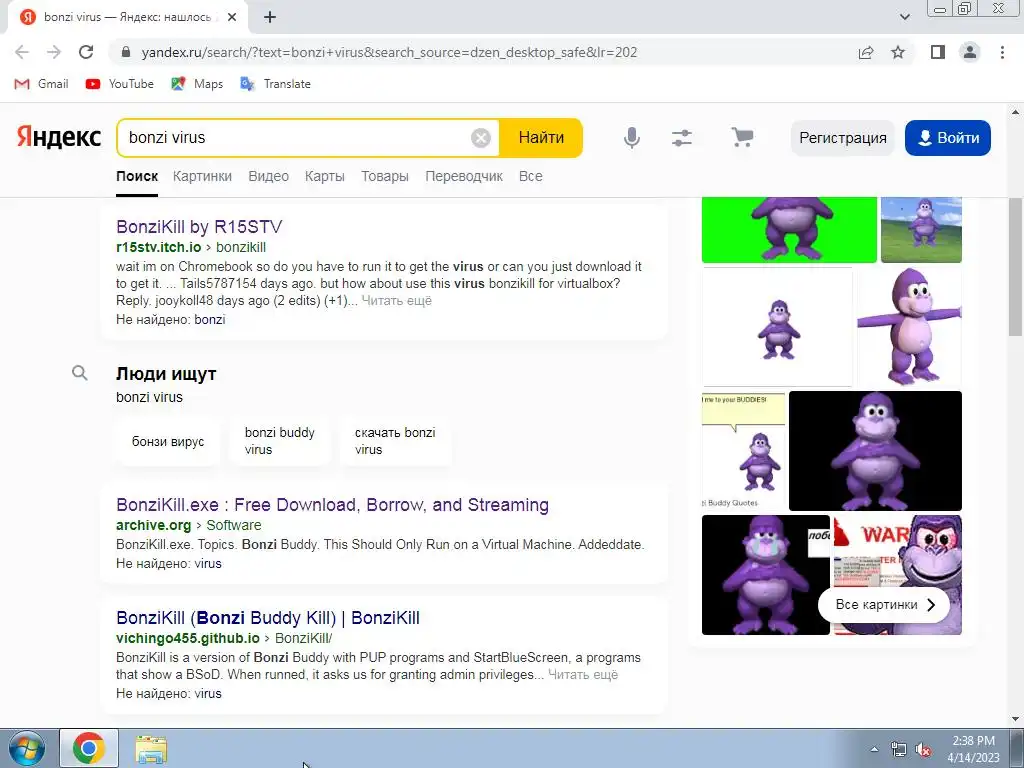Screen dimensions: 1024x768
Task: Switch to the Переводчик tab
Action: coord(464,176)
